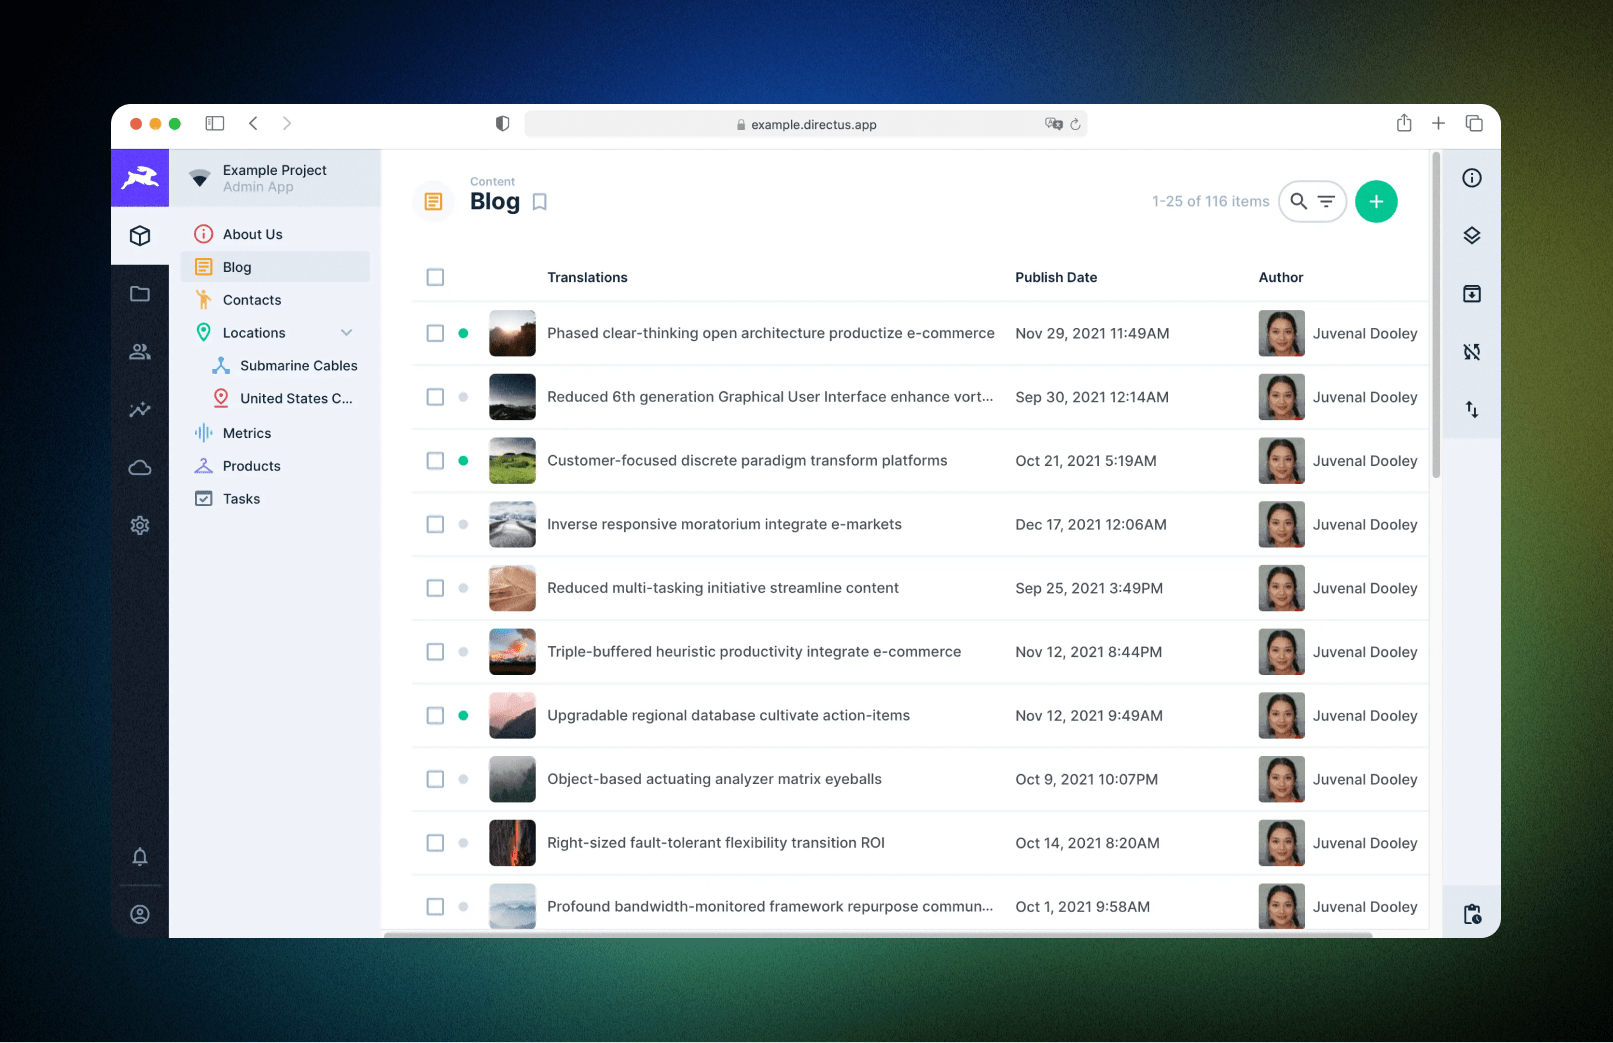Click 'Nov 29, 2021 11:49AM' date cell
1613x1043 pixels.
(x=1092, y=333)
